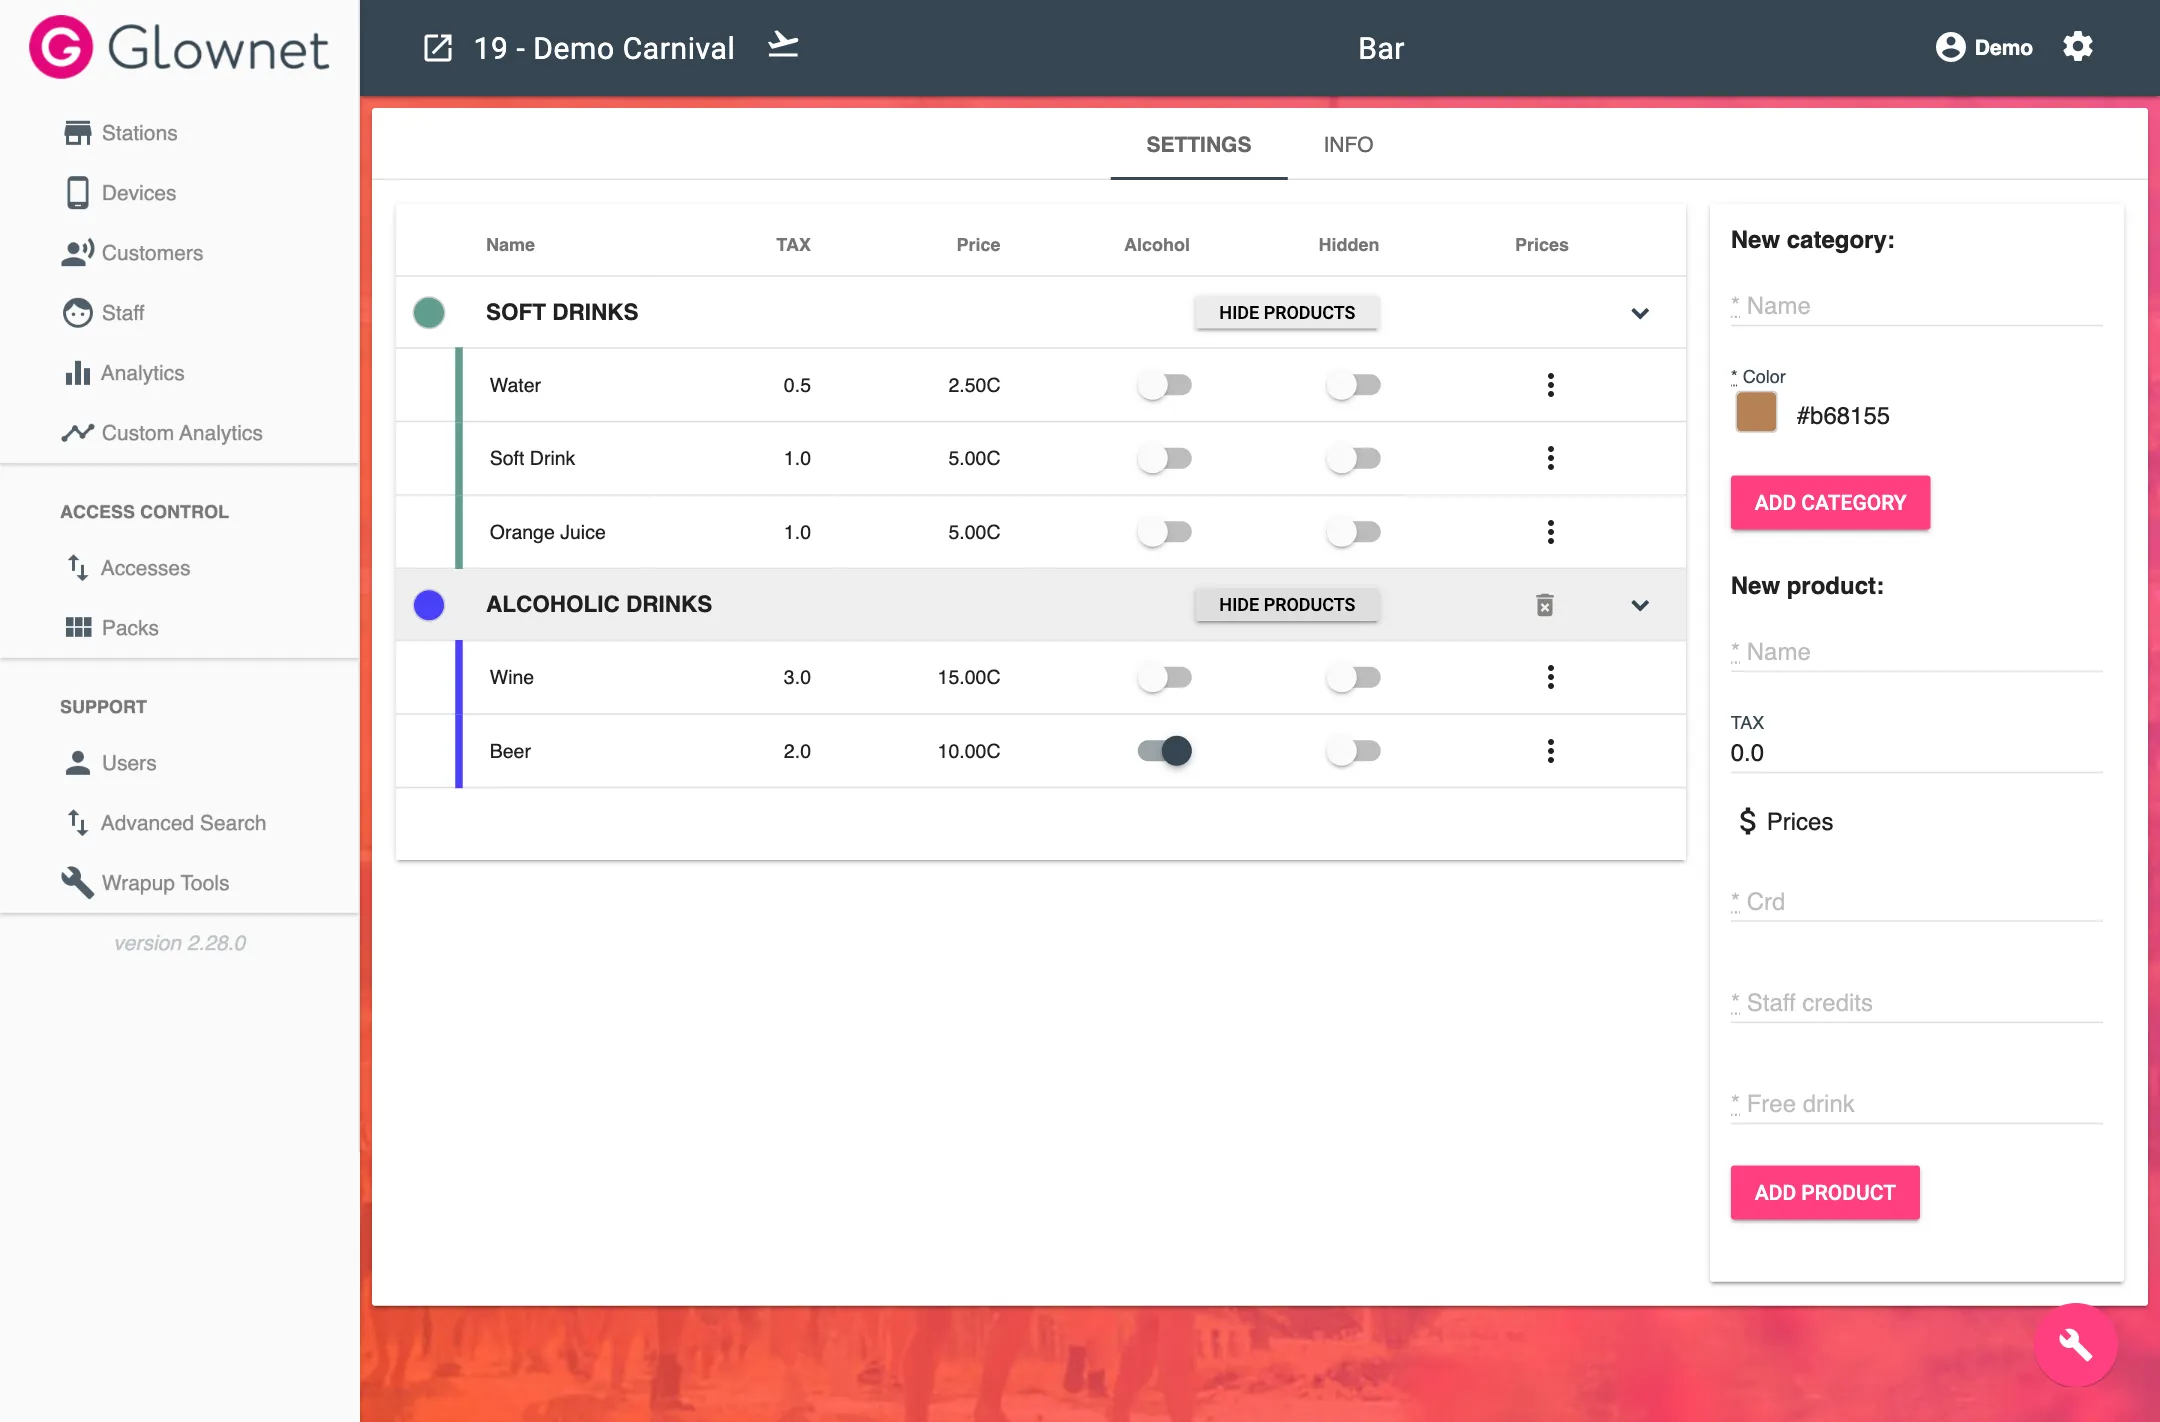Click the version 2.28.0 text
This screenshot has height=1422, width=2160.
point(180,943)
